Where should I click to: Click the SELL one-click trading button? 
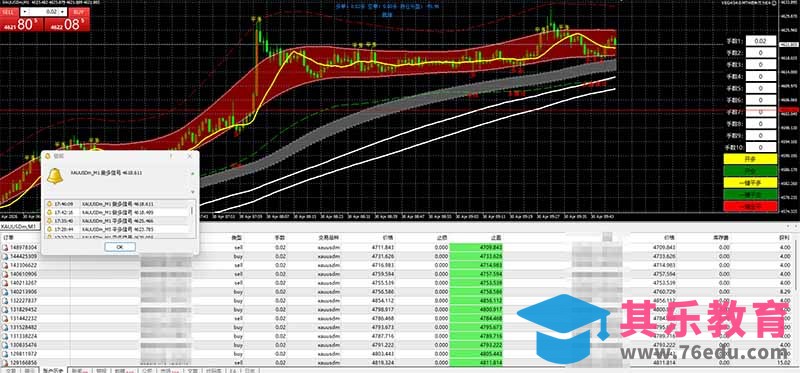click(10, 11)
